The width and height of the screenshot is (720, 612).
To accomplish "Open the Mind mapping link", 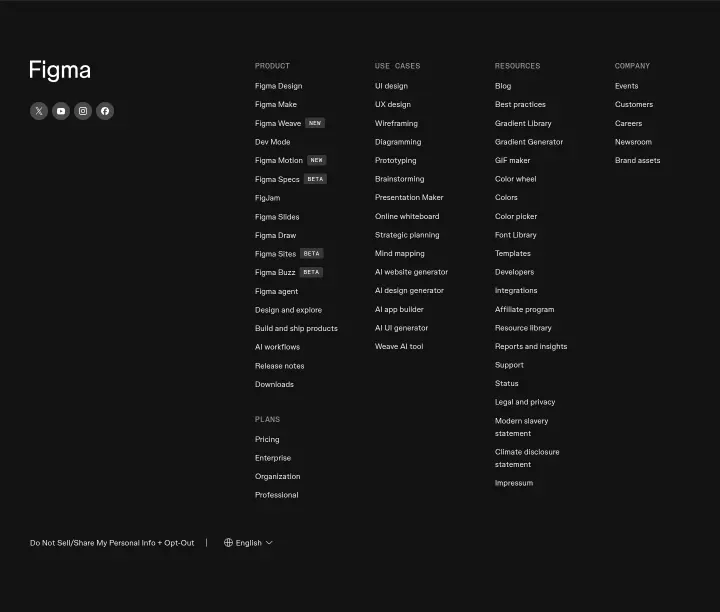I will click(399, 253).
